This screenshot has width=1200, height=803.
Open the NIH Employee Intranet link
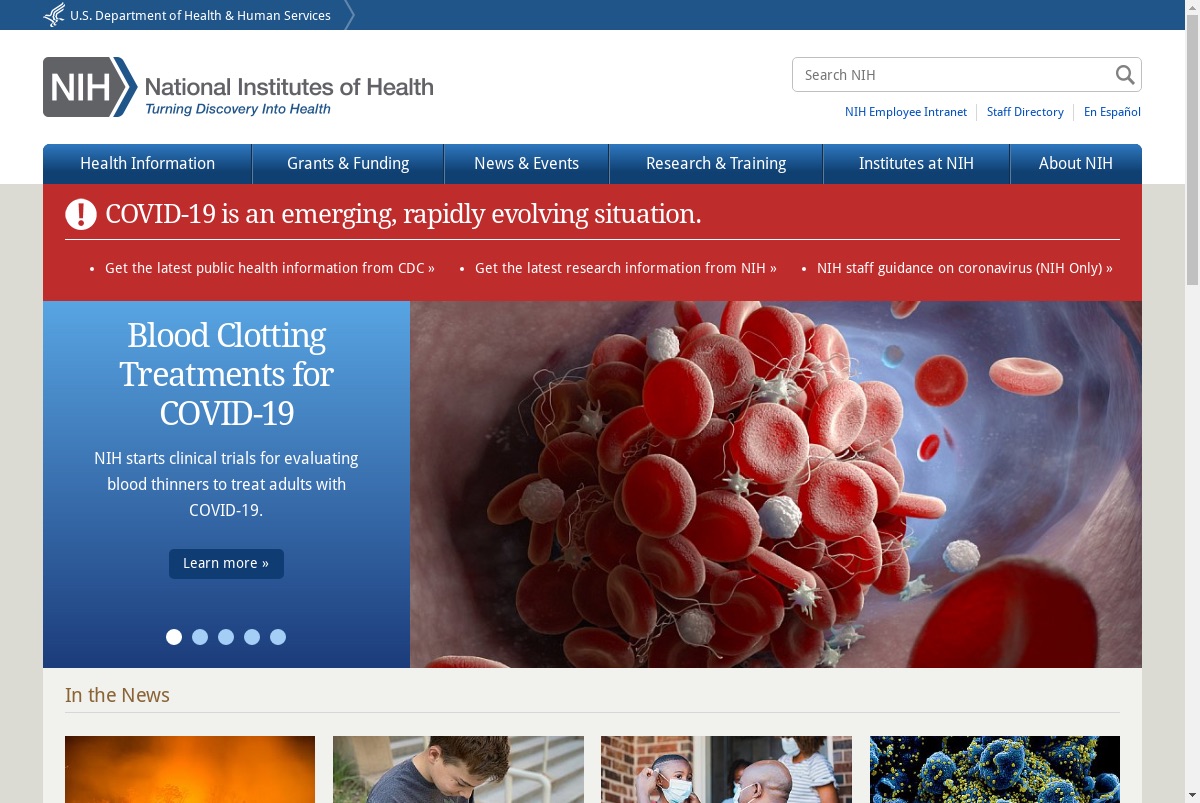pyautogui.click(x=906, y=112)
